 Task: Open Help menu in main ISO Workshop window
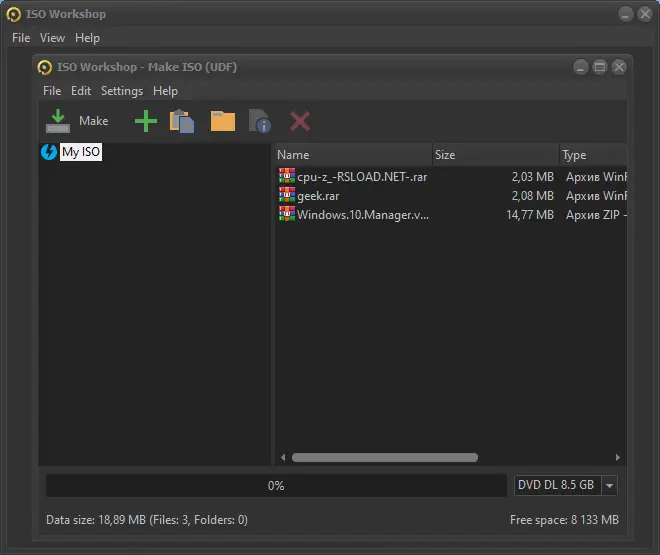[x=88, y=38]
